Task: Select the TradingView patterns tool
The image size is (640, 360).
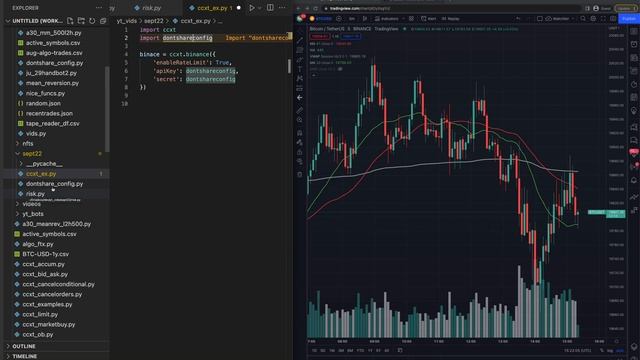Action: tap(300, 78)
